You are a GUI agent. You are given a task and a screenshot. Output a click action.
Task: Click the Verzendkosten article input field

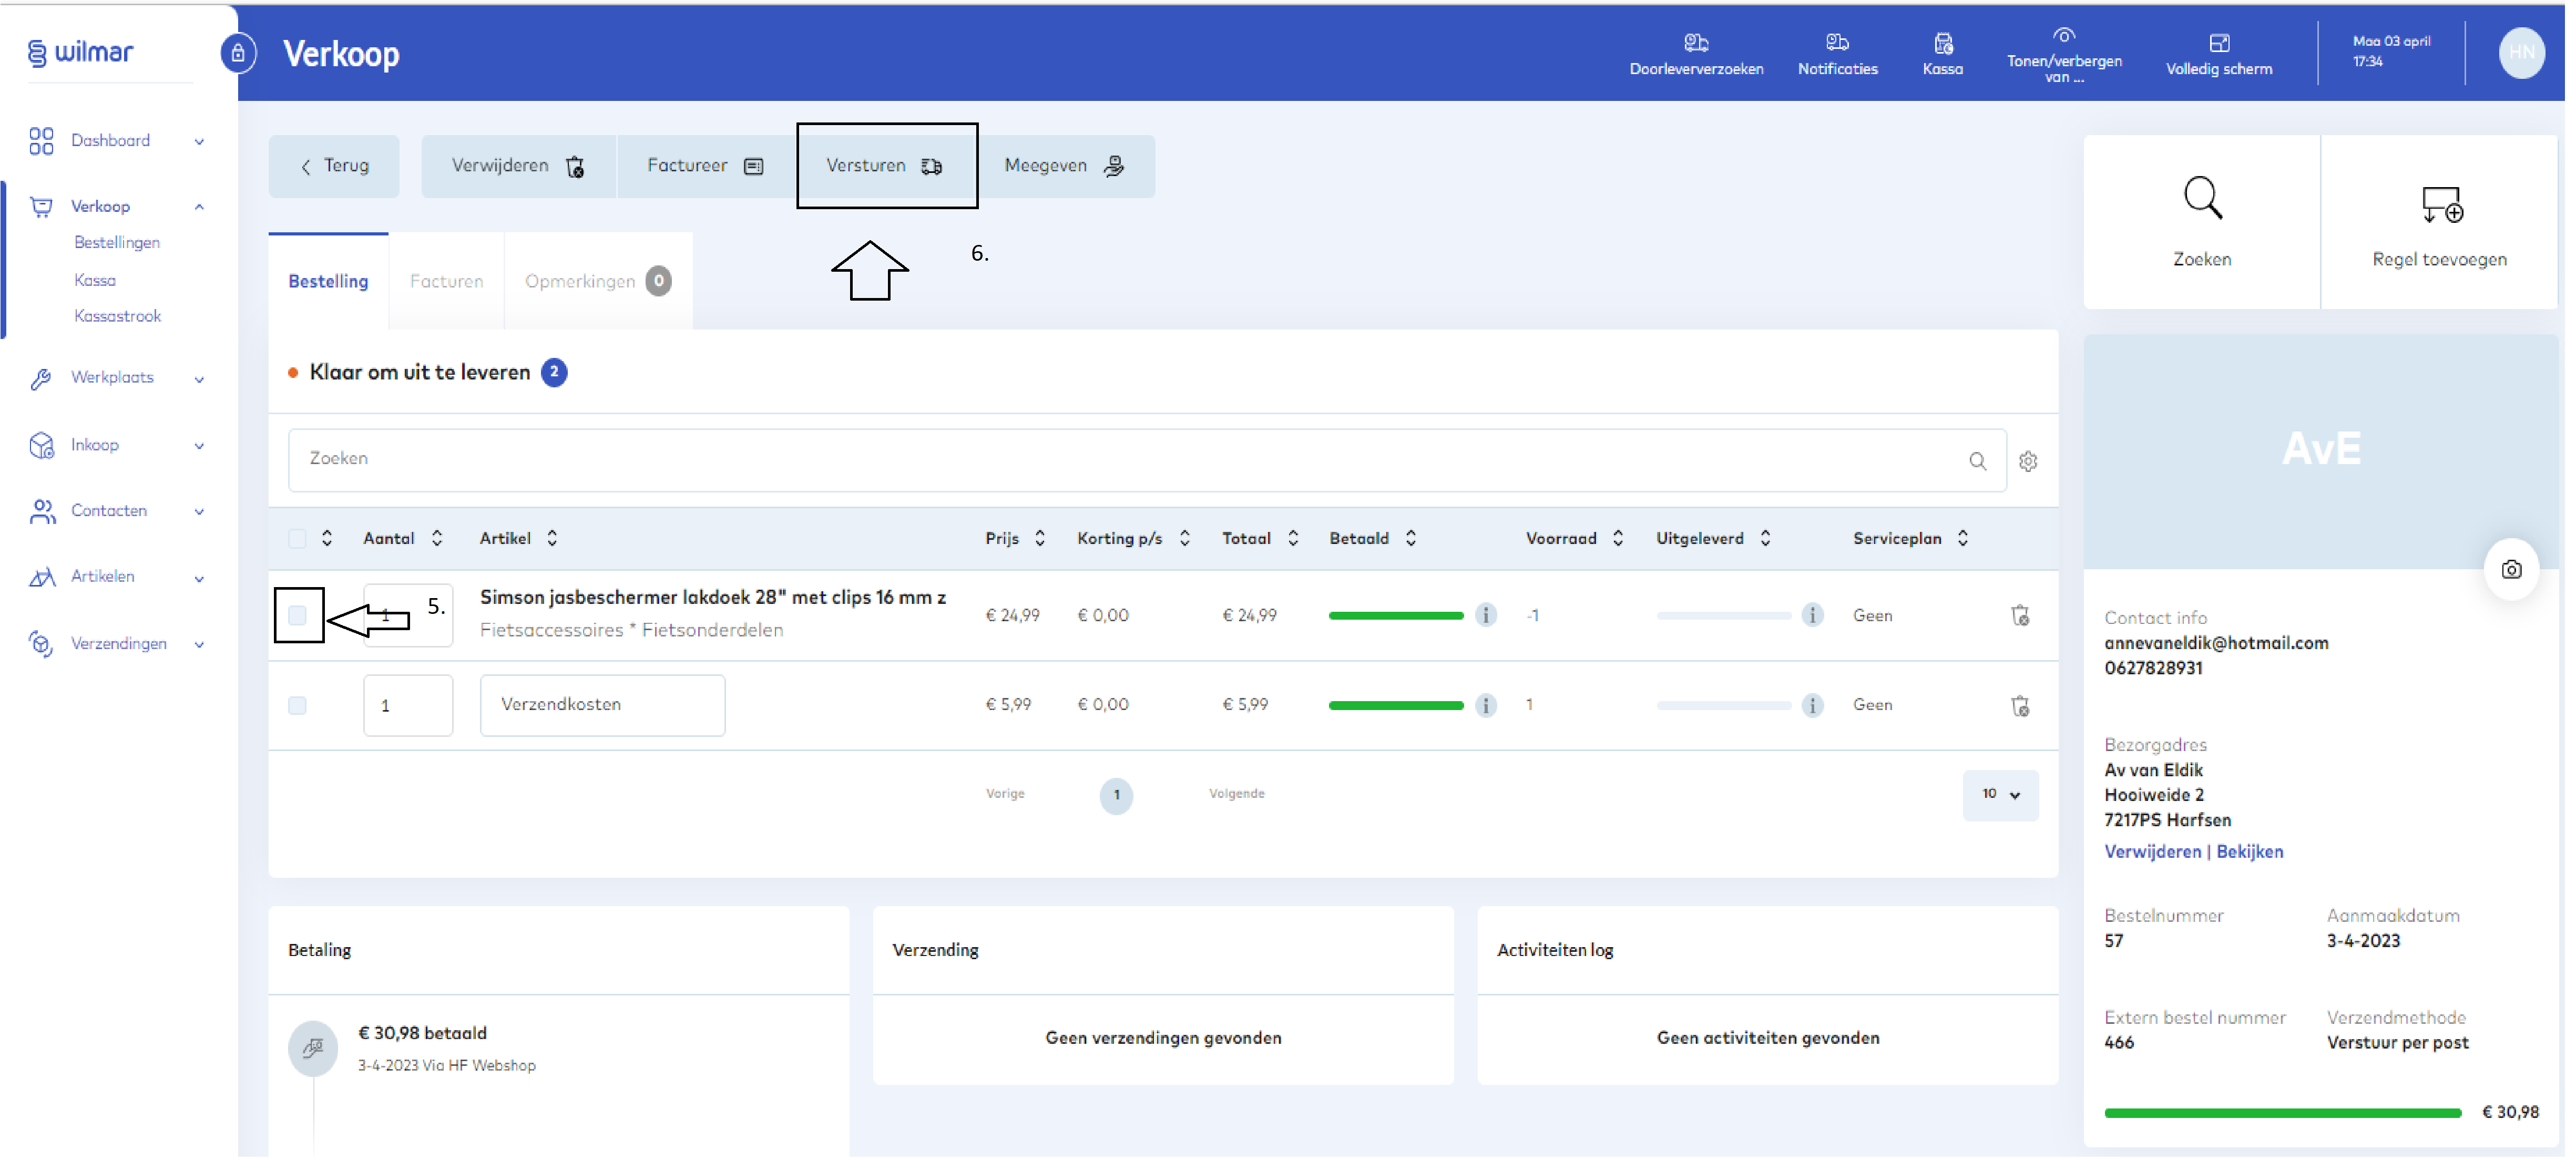tap(604, 708)
